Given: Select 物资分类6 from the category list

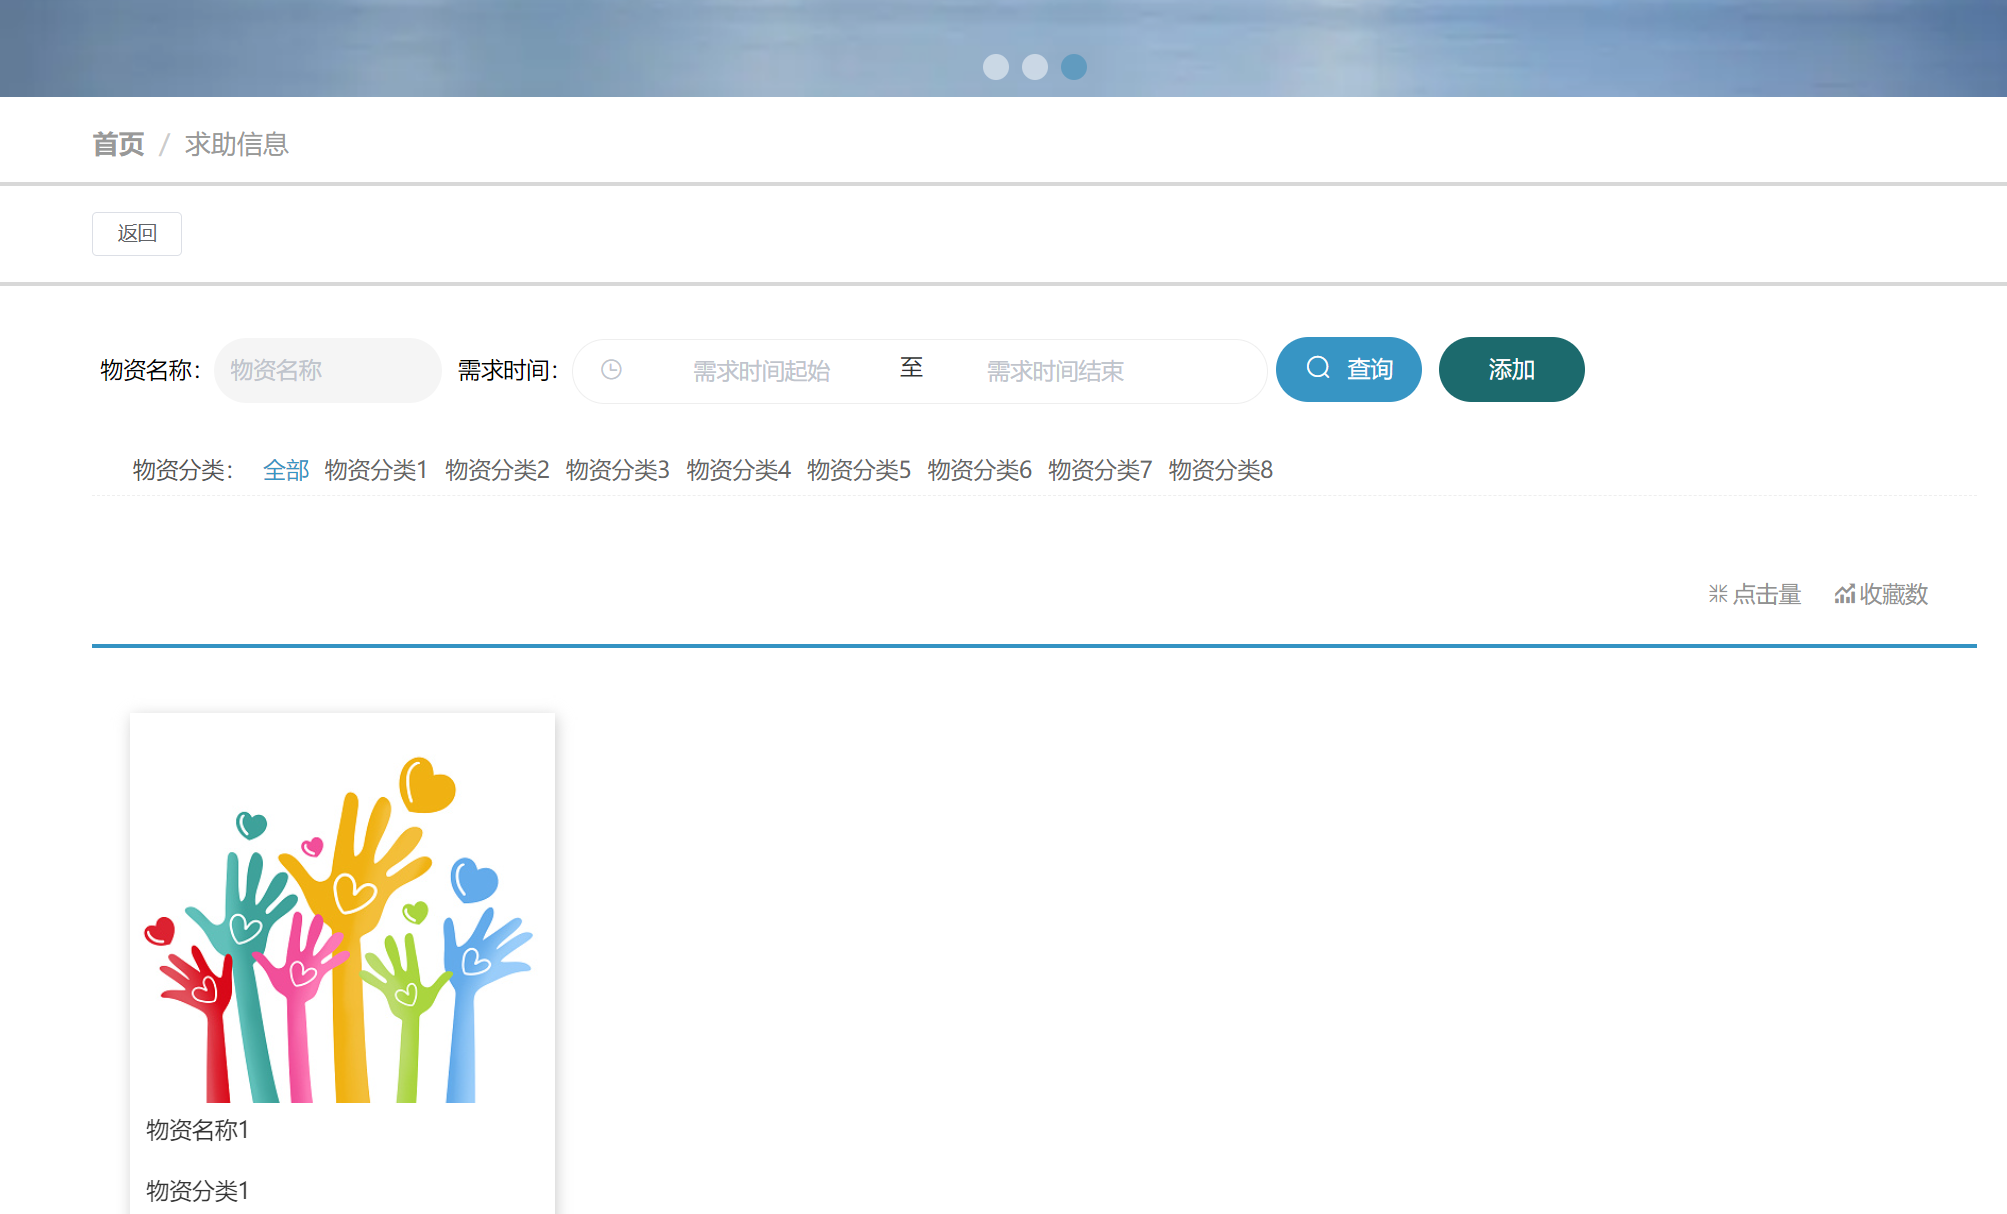Looking at the screenshot, I should point(979,470).
